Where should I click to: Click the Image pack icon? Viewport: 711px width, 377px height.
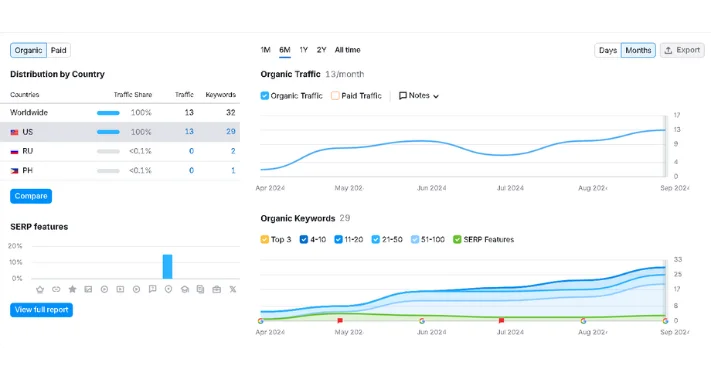(88, 289)
